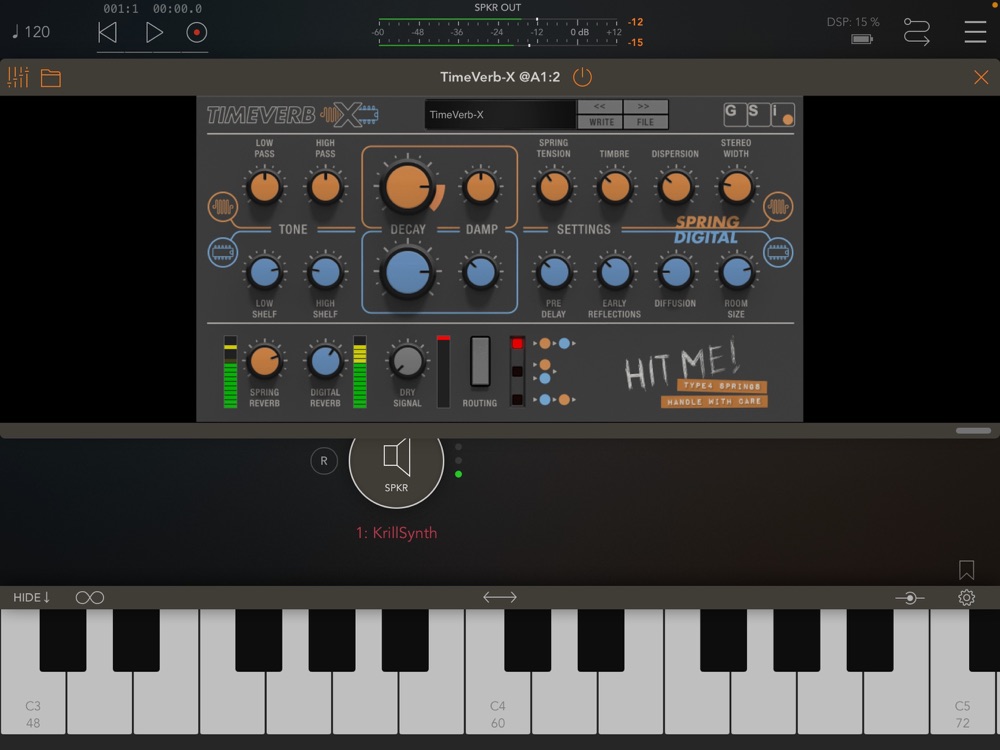
Task: Start playback with the play button
Action: [x=154, y=32]
